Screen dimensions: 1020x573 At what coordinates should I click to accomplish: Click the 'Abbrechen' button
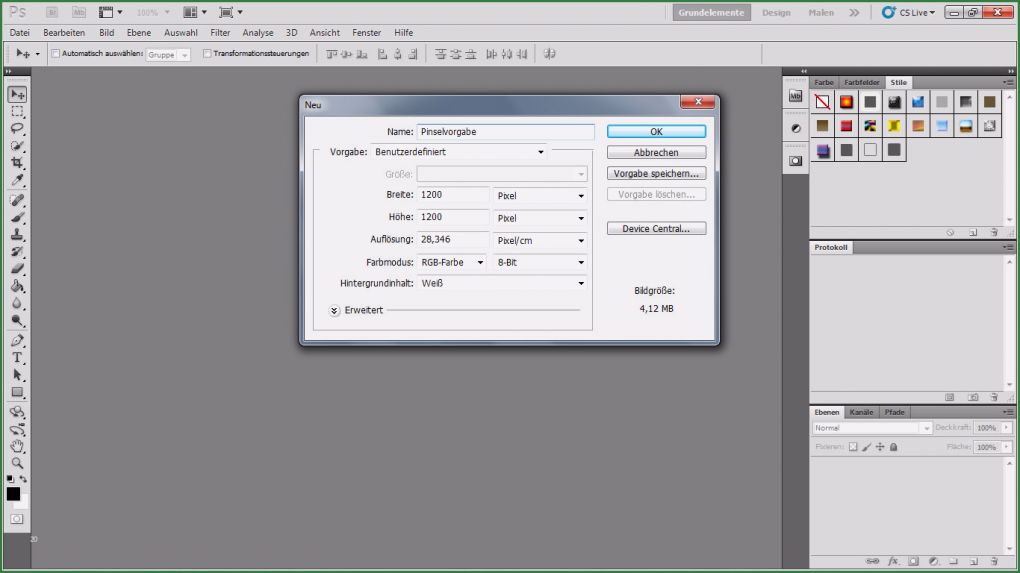tap(656, 153)
